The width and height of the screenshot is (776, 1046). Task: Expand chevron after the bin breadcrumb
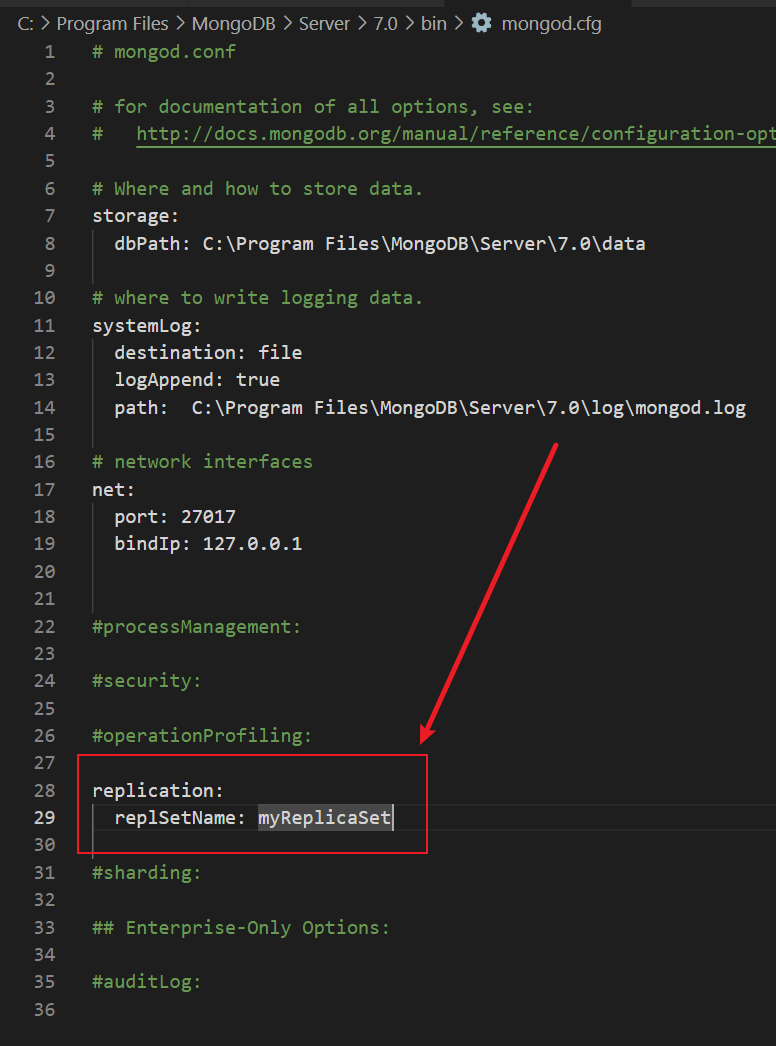coord(459,24)
